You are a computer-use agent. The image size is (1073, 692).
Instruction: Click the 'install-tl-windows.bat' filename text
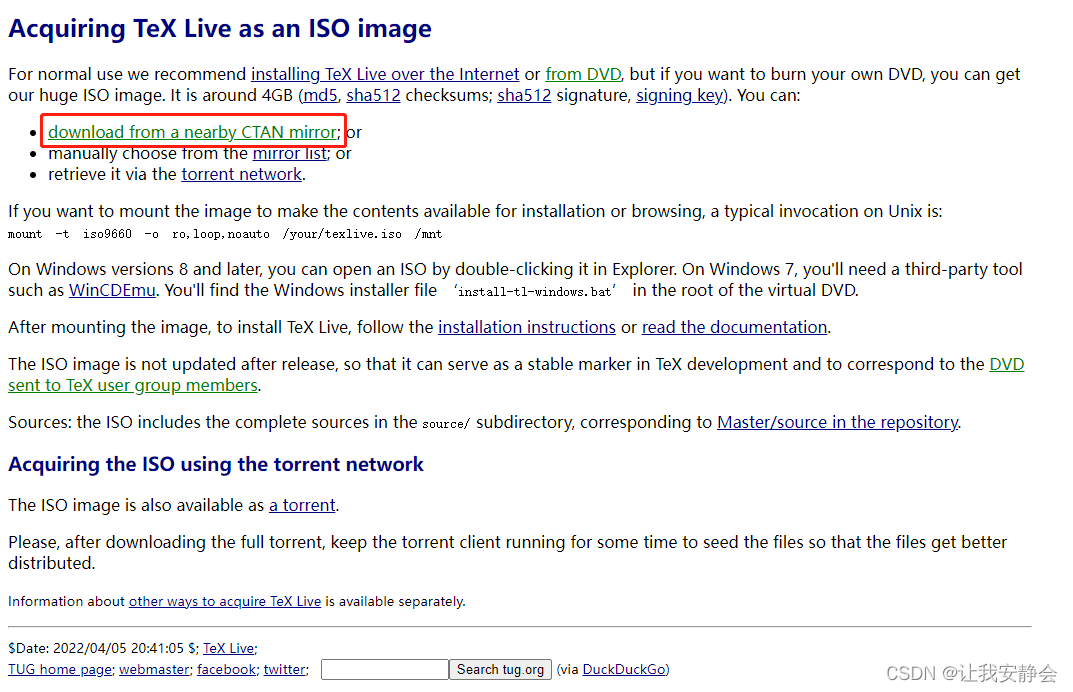pyautogui.click(x=534, y=292)
